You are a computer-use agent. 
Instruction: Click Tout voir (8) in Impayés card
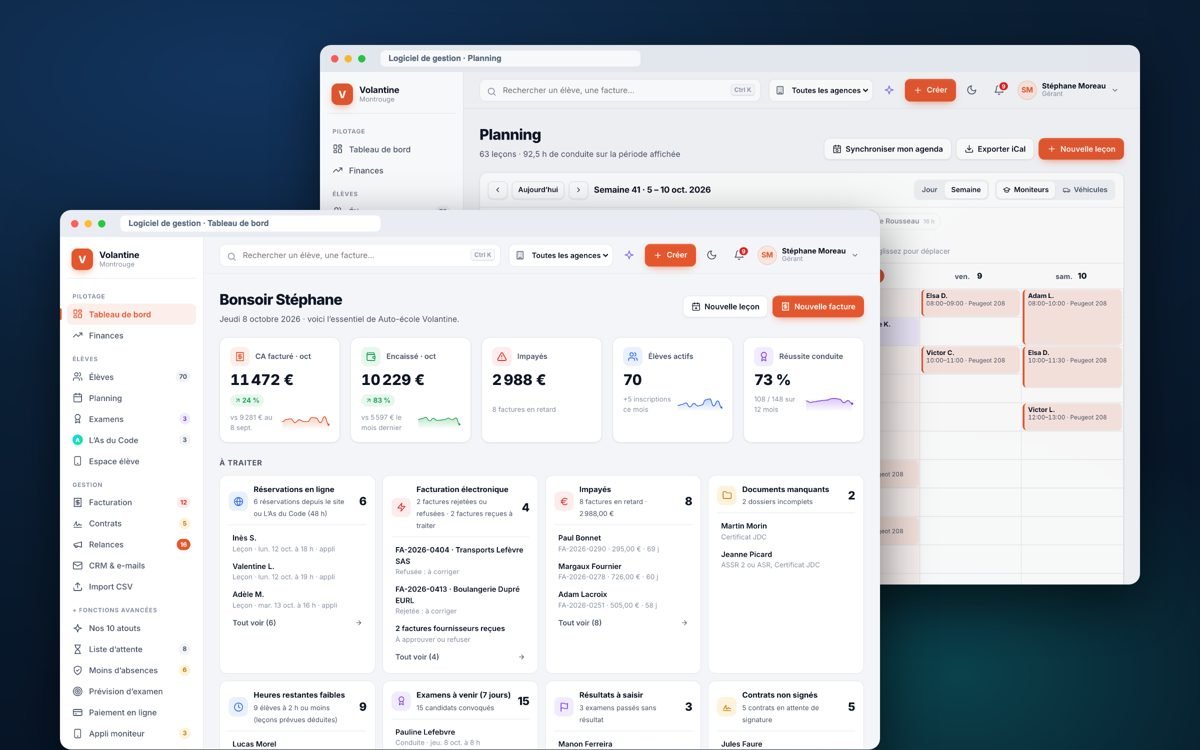click(623, 622)
